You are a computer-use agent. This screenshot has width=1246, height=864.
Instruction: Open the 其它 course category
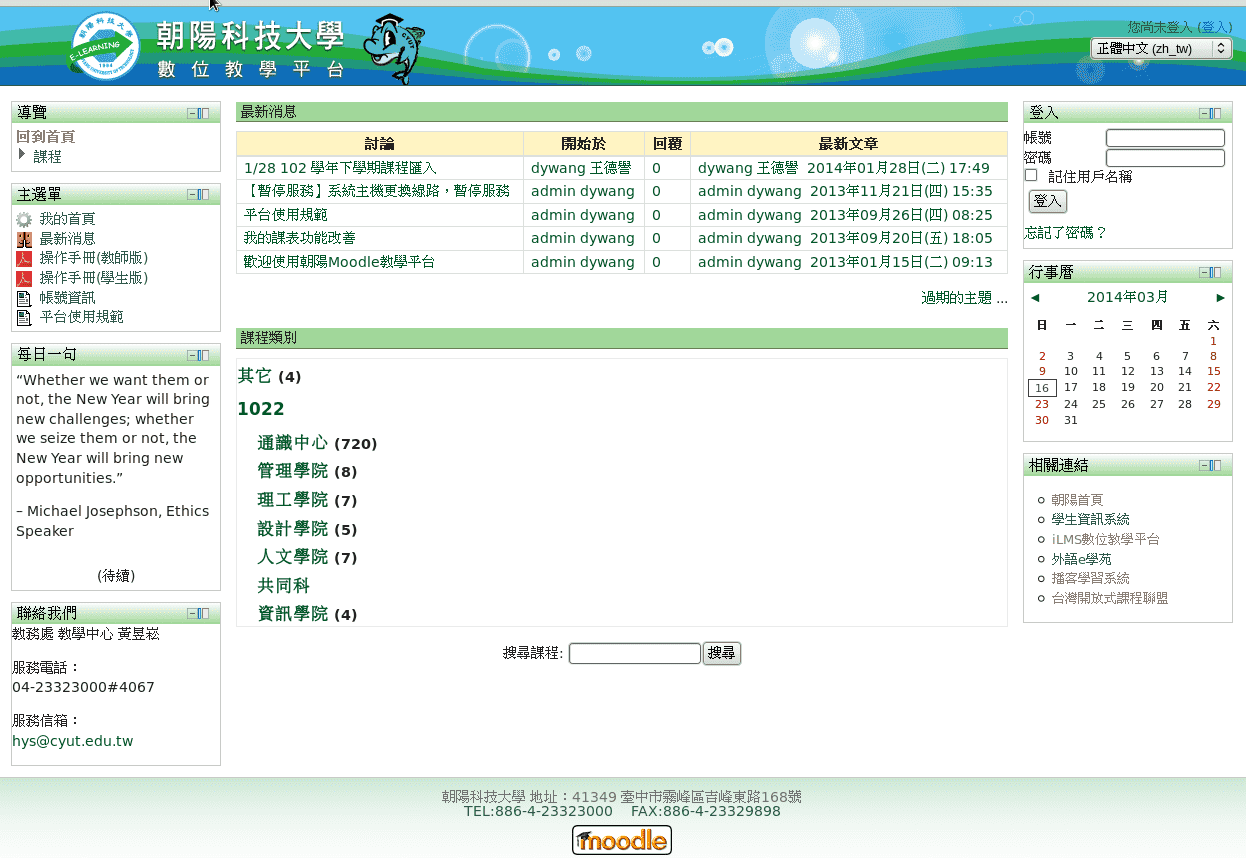(x=255, y=376)
